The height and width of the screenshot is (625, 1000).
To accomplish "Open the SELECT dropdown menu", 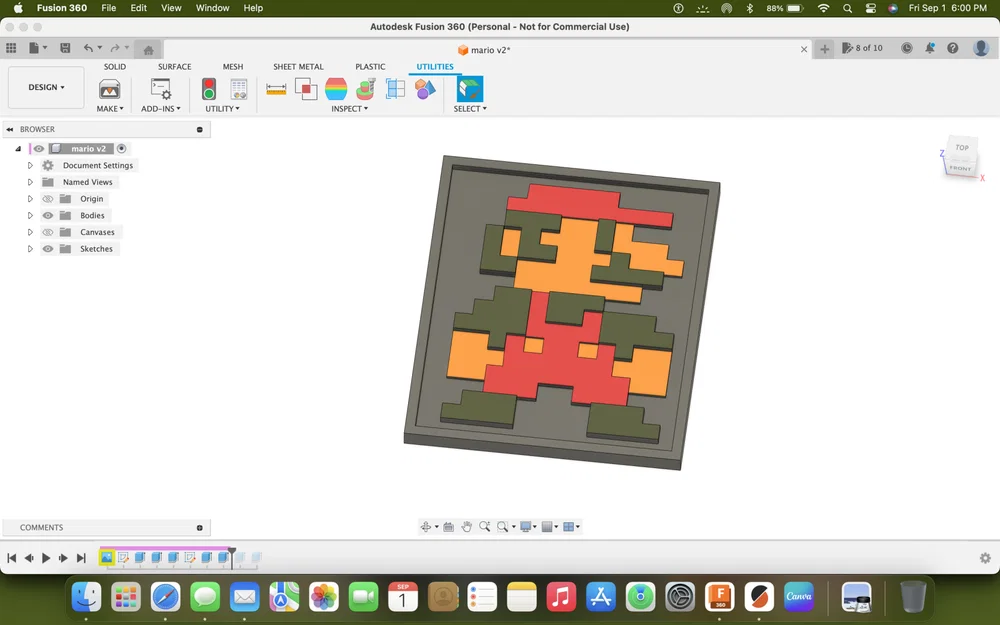I will (x=470, y=109).
